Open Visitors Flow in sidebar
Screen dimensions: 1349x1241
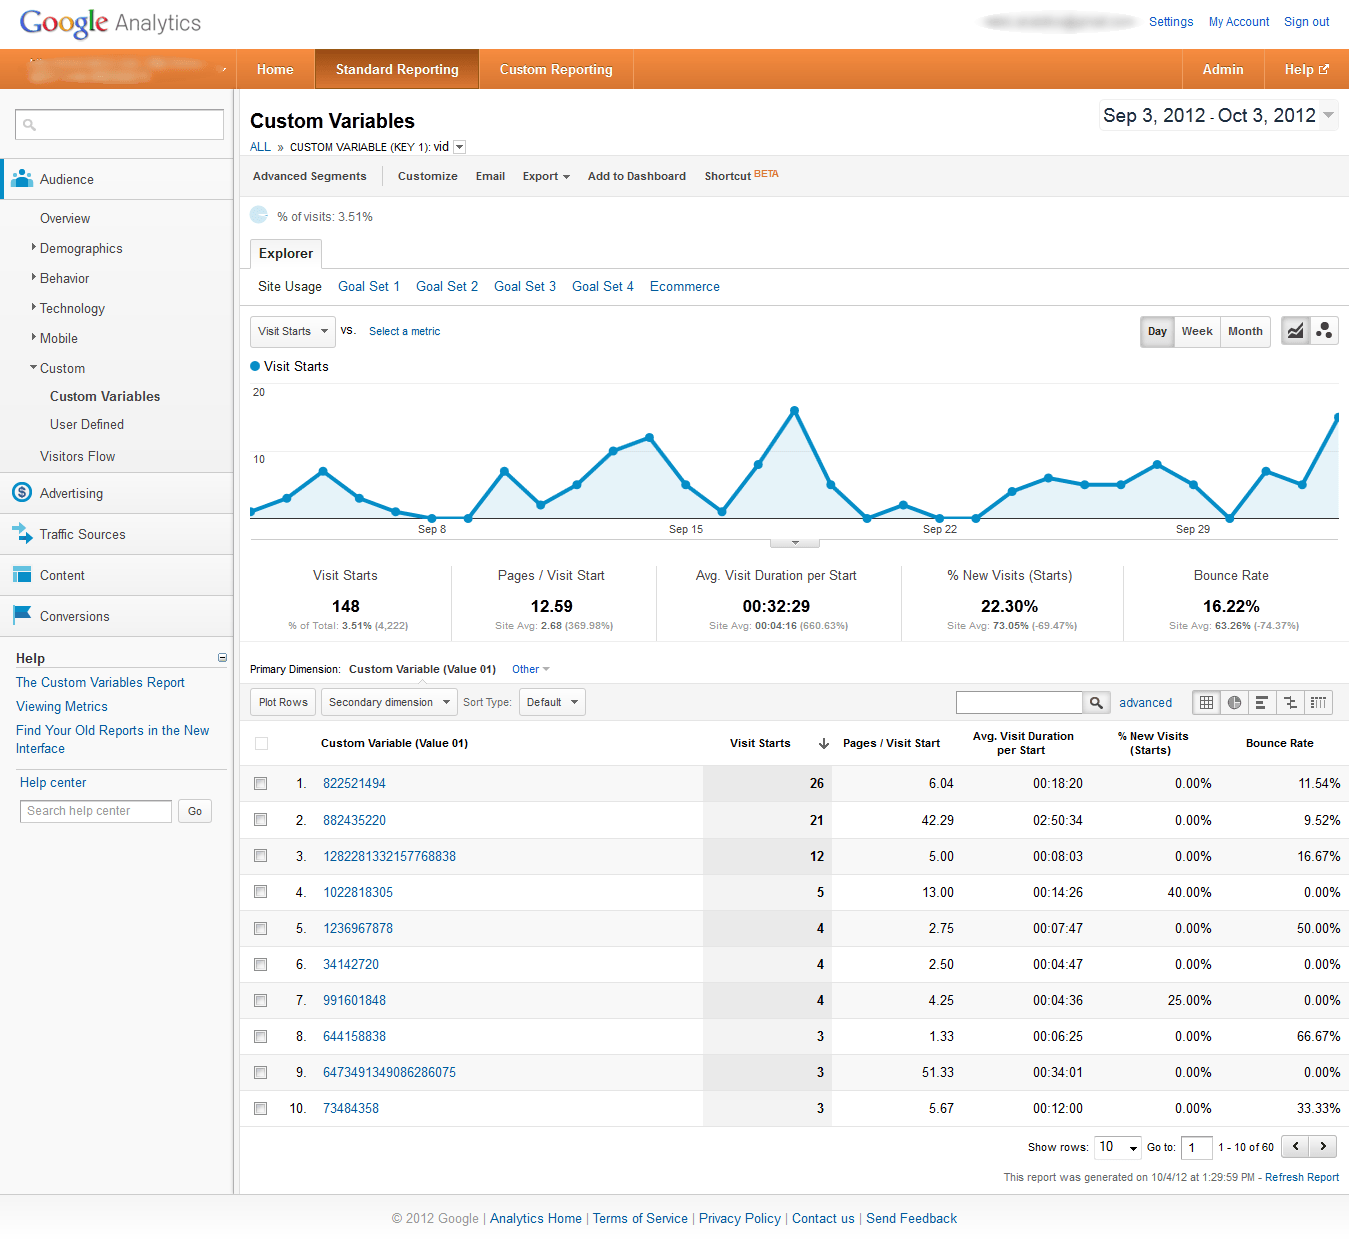tap(77, 456)
